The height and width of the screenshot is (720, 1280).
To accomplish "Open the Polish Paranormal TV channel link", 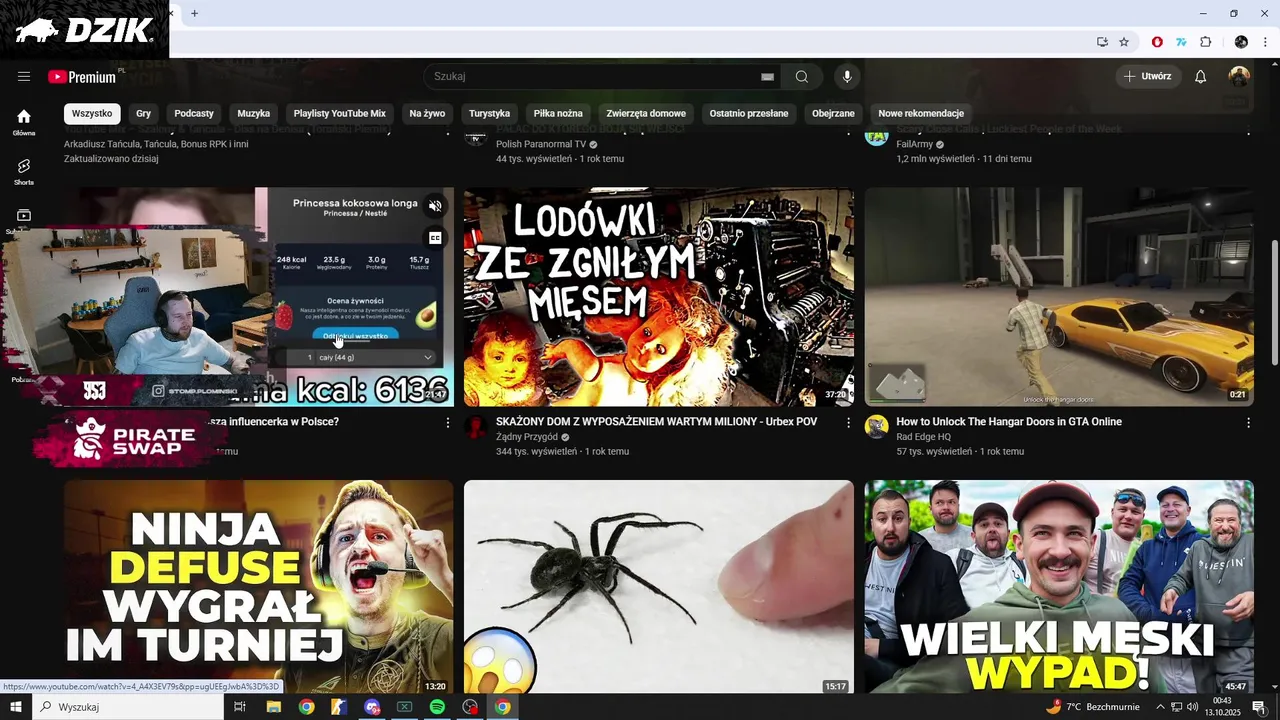I will [541, 144].
